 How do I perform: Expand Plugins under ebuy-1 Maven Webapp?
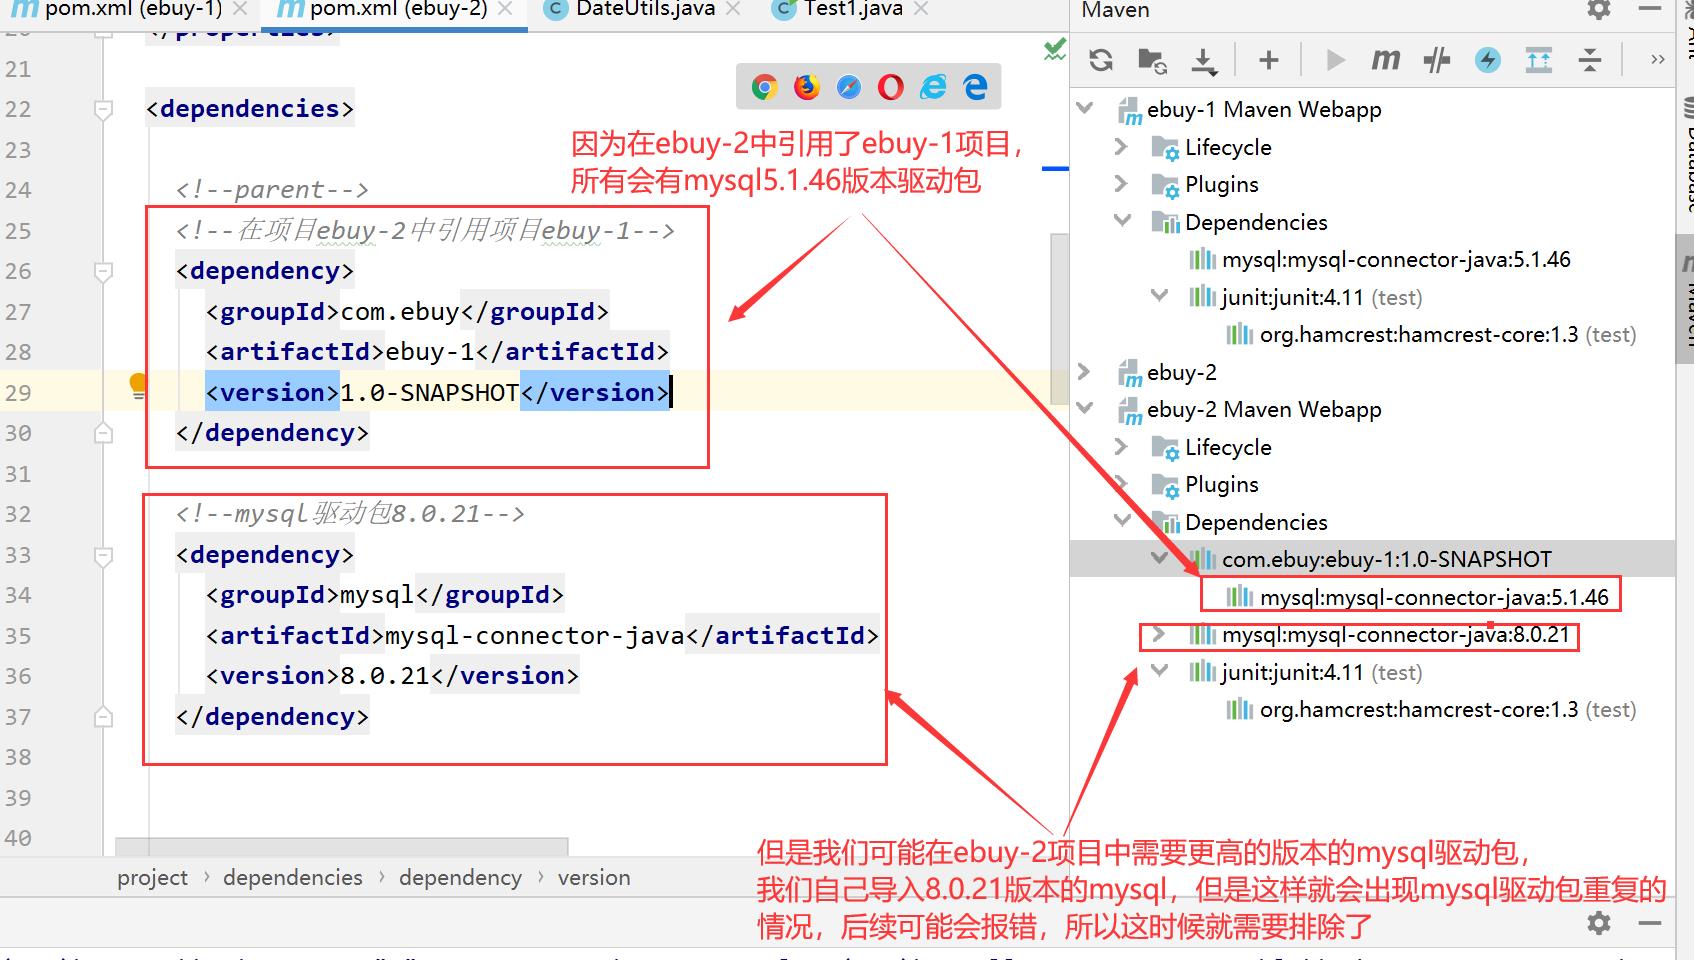point(1121,184)
